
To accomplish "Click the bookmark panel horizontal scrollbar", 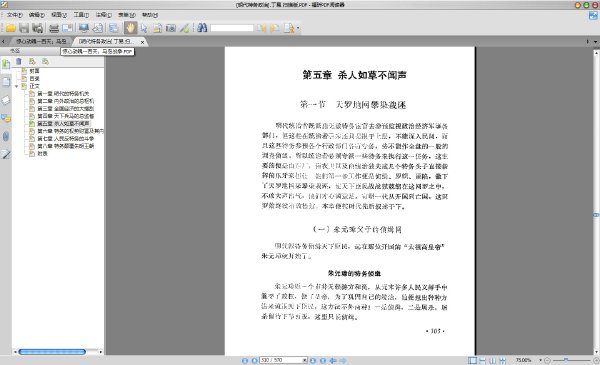I will (52, 352).
